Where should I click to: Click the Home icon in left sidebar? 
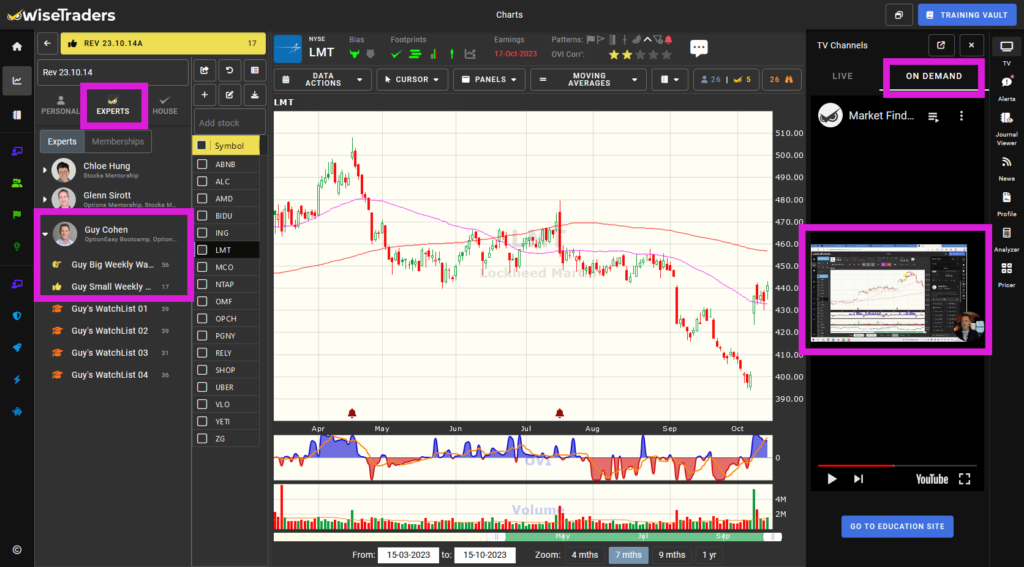point(16,46)
